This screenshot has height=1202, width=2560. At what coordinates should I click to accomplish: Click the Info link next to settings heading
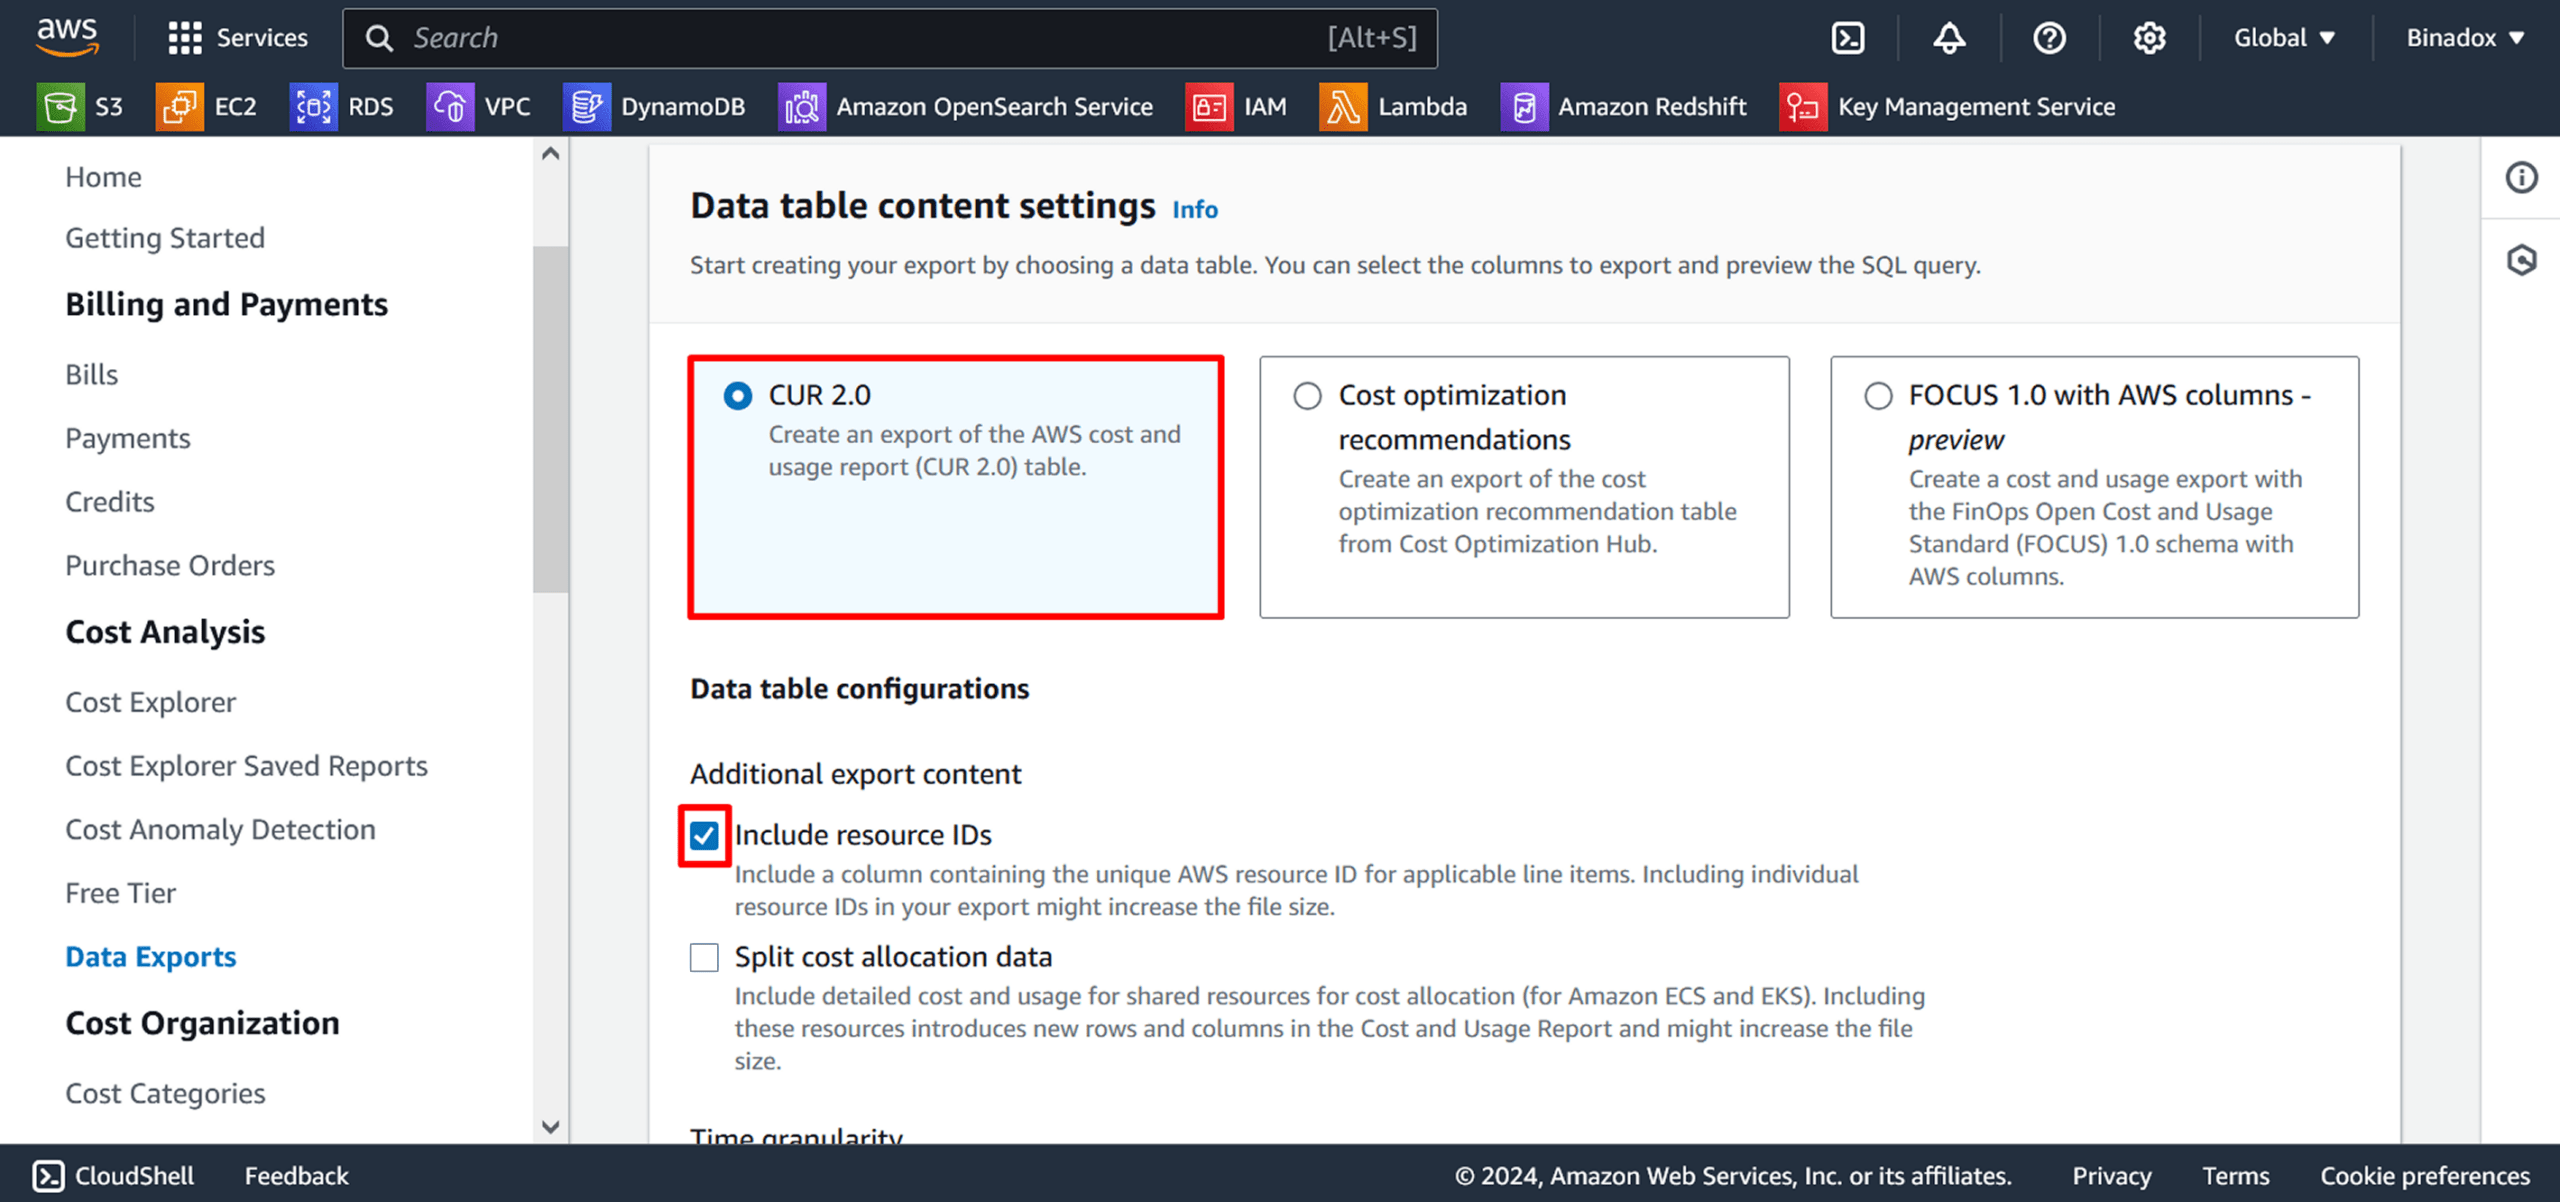tap(1195, 209)
